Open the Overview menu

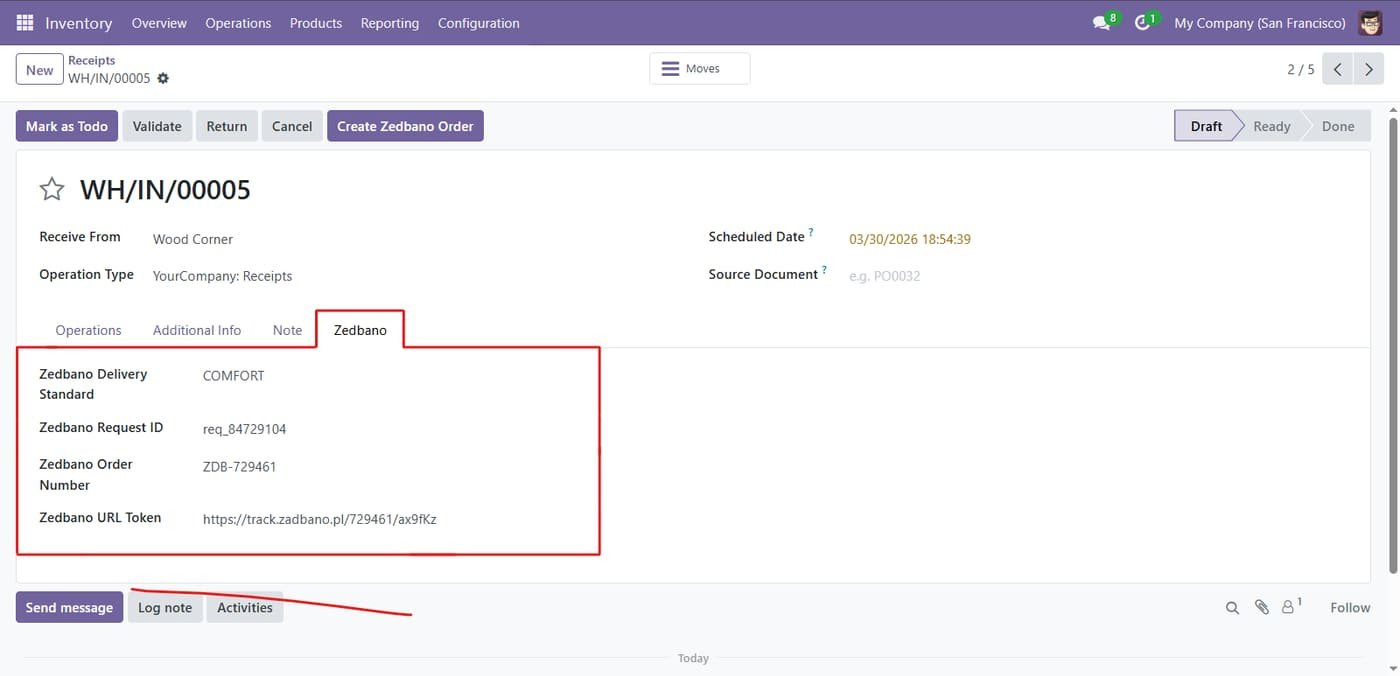(x=159, y=22)
